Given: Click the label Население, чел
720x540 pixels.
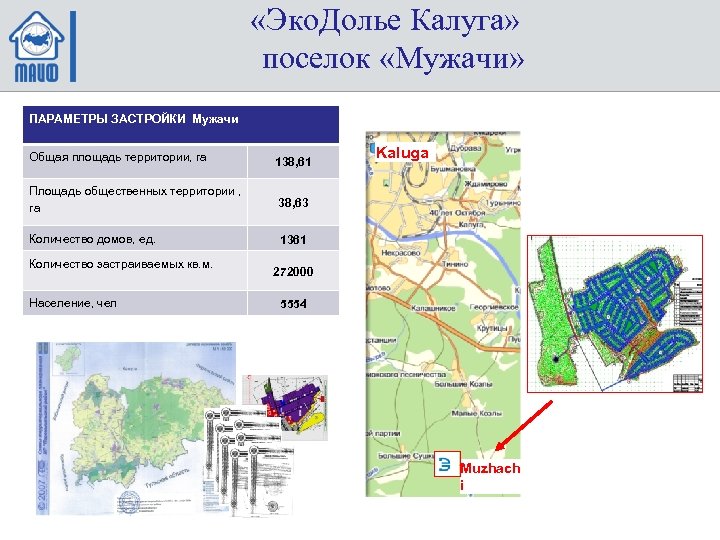Looking at the screenshot, I should pyautogui.click(x=73, y=303).
